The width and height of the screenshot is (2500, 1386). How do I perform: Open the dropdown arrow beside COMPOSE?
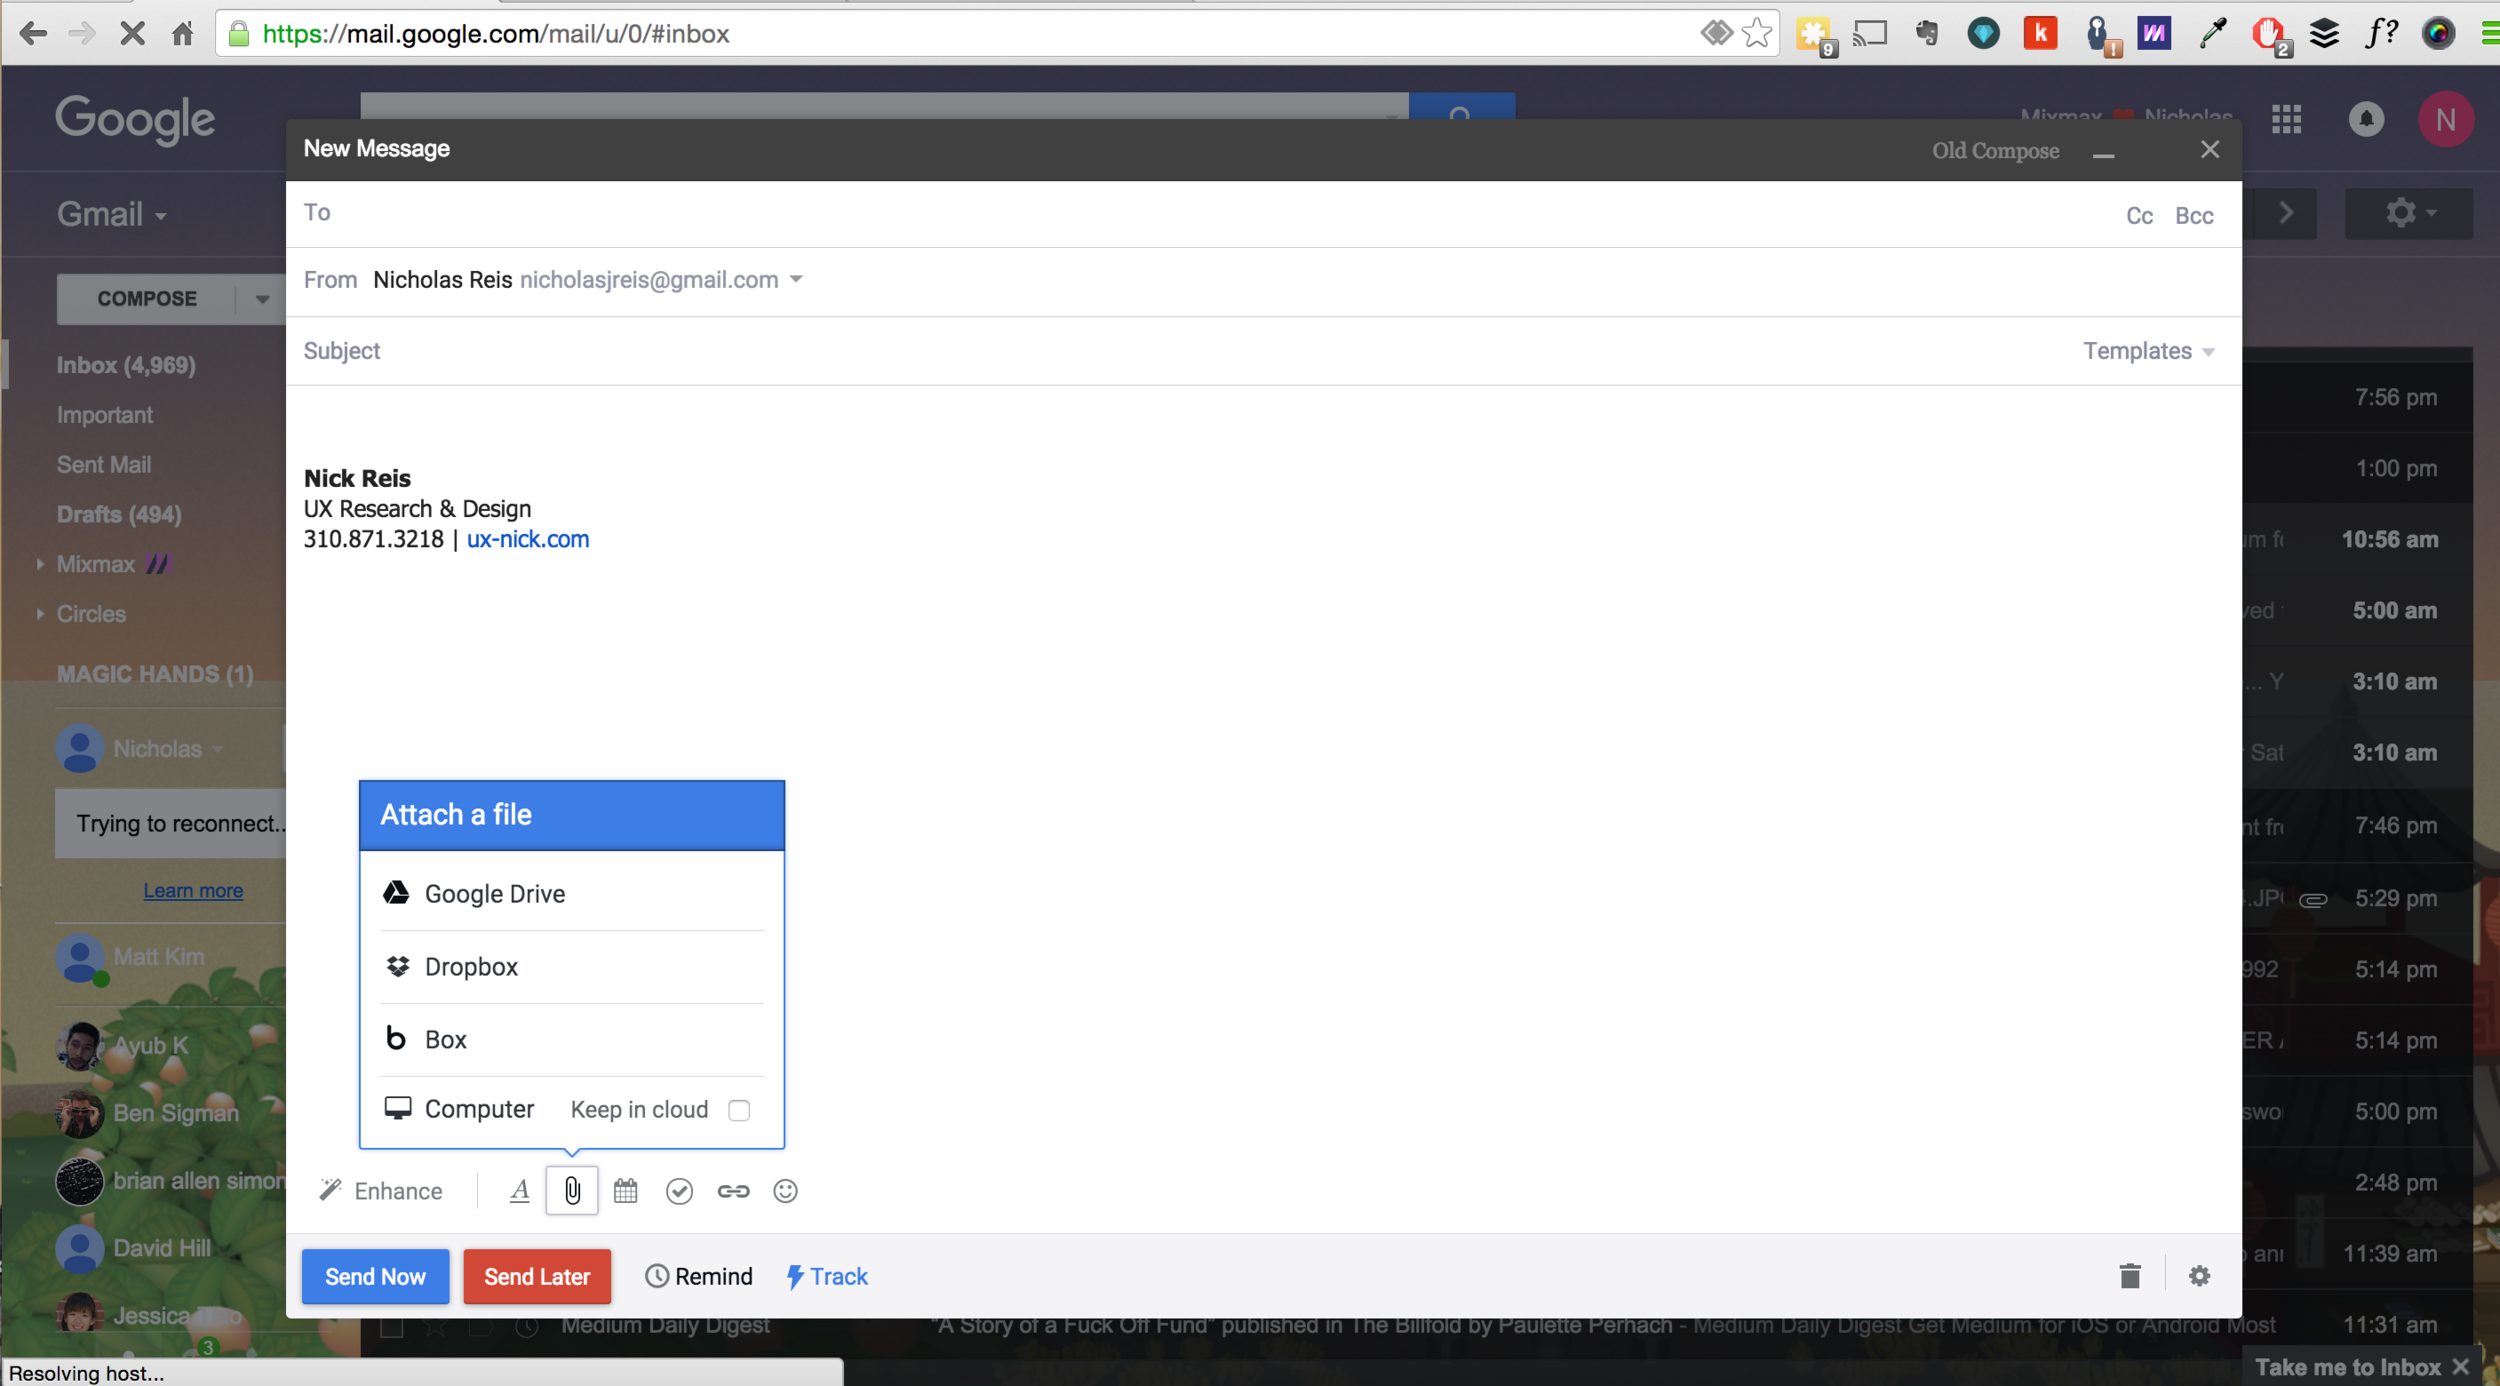262,299
